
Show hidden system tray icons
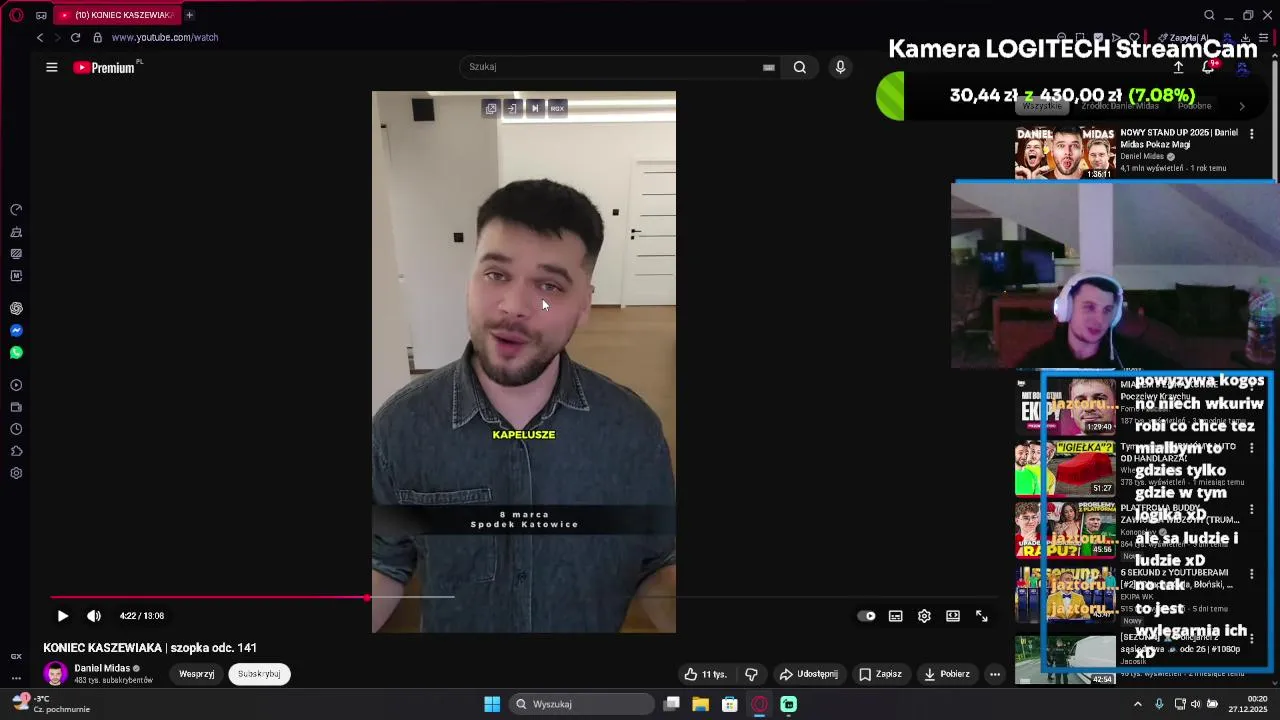[x=1137, y=704]
